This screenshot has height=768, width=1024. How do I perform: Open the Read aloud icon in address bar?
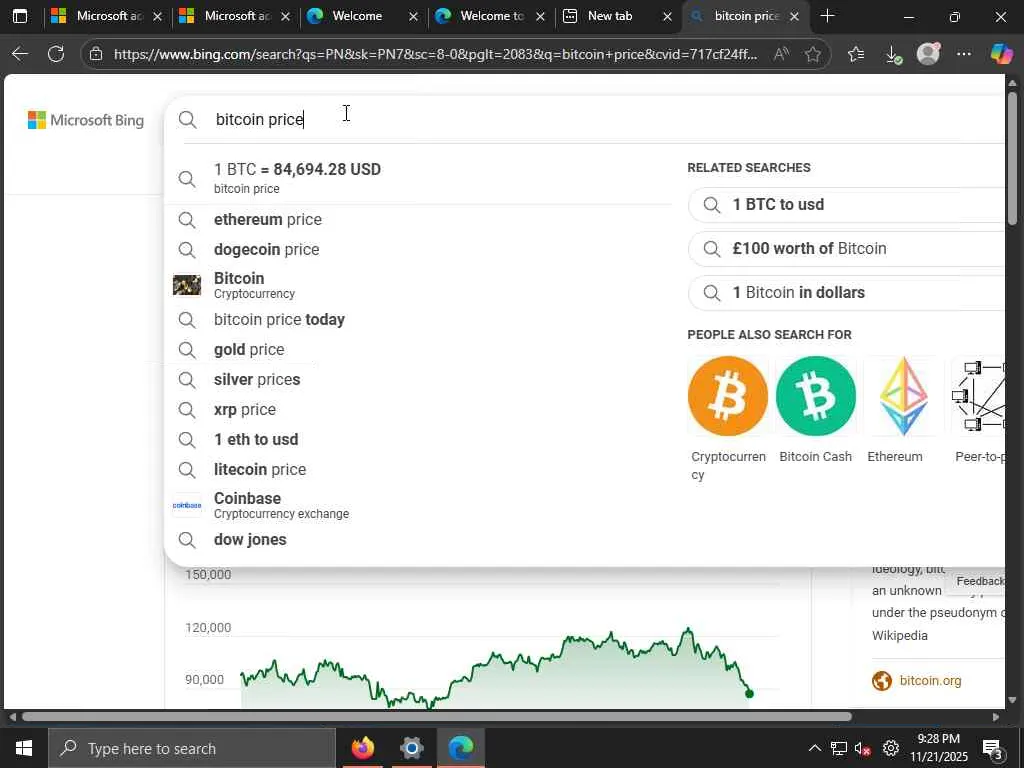[x=781, y=54]
